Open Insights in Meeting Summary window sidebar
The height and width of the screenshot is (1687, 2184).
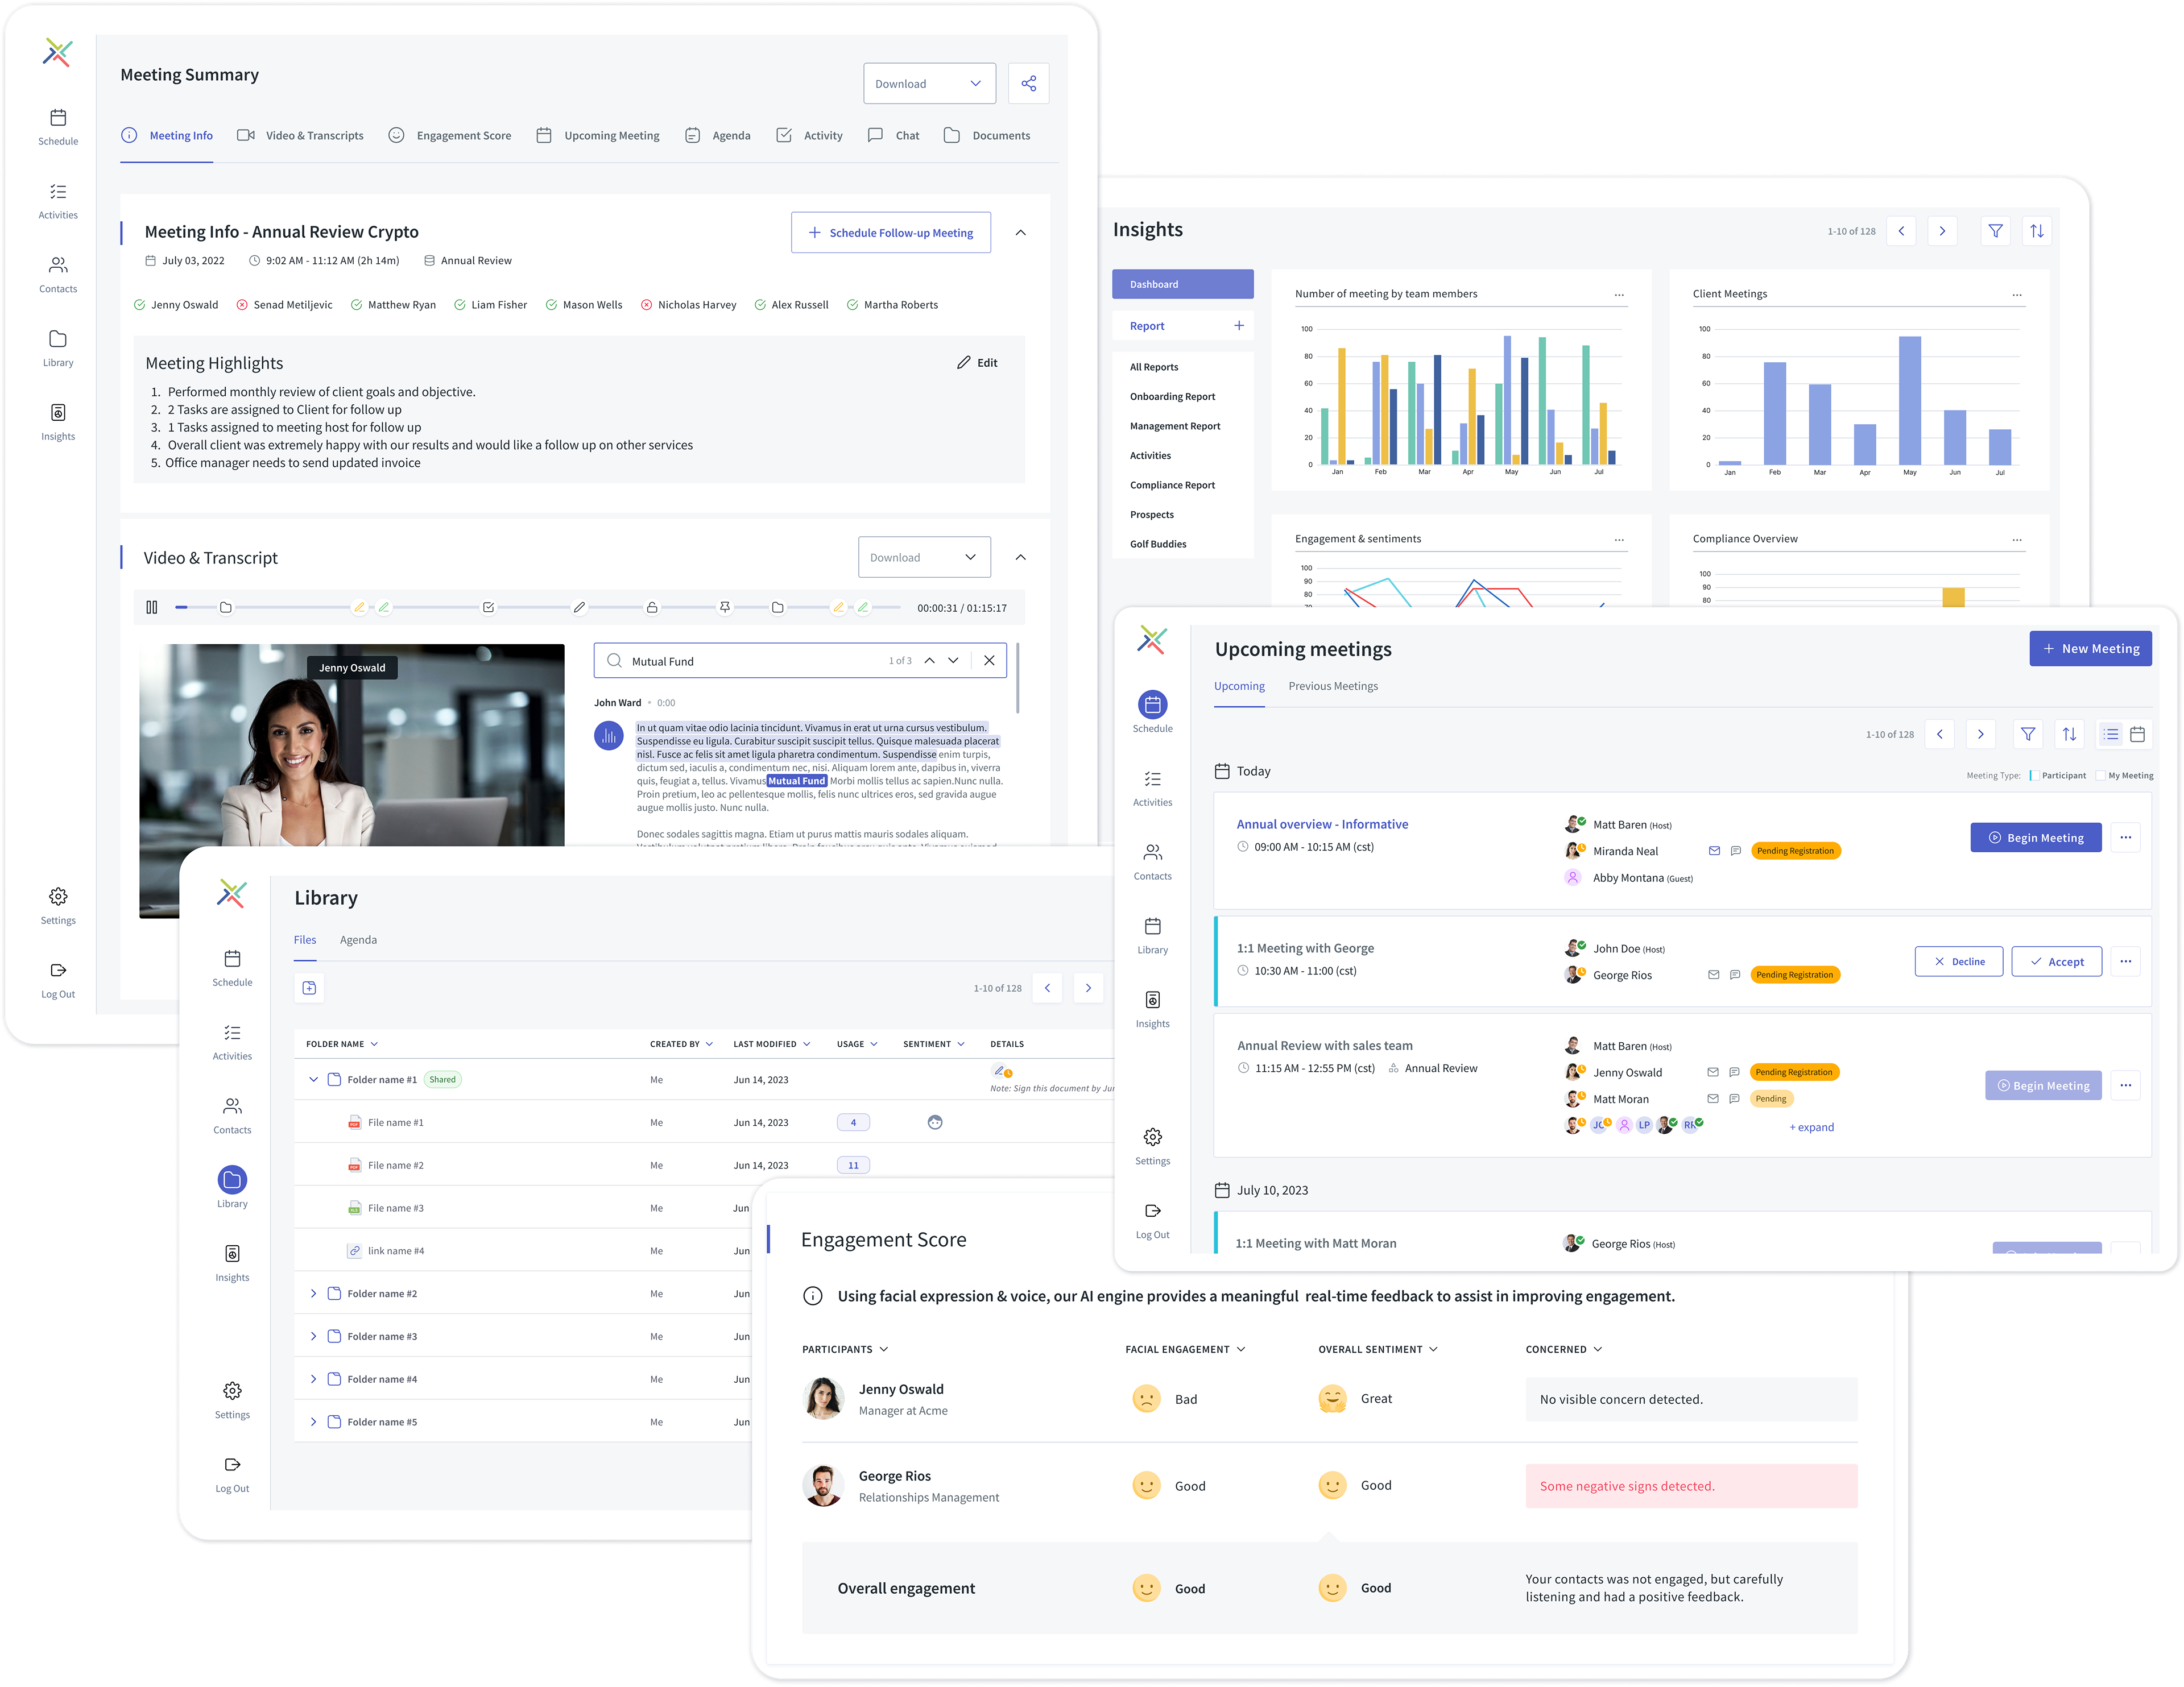(x=58, y=422)
